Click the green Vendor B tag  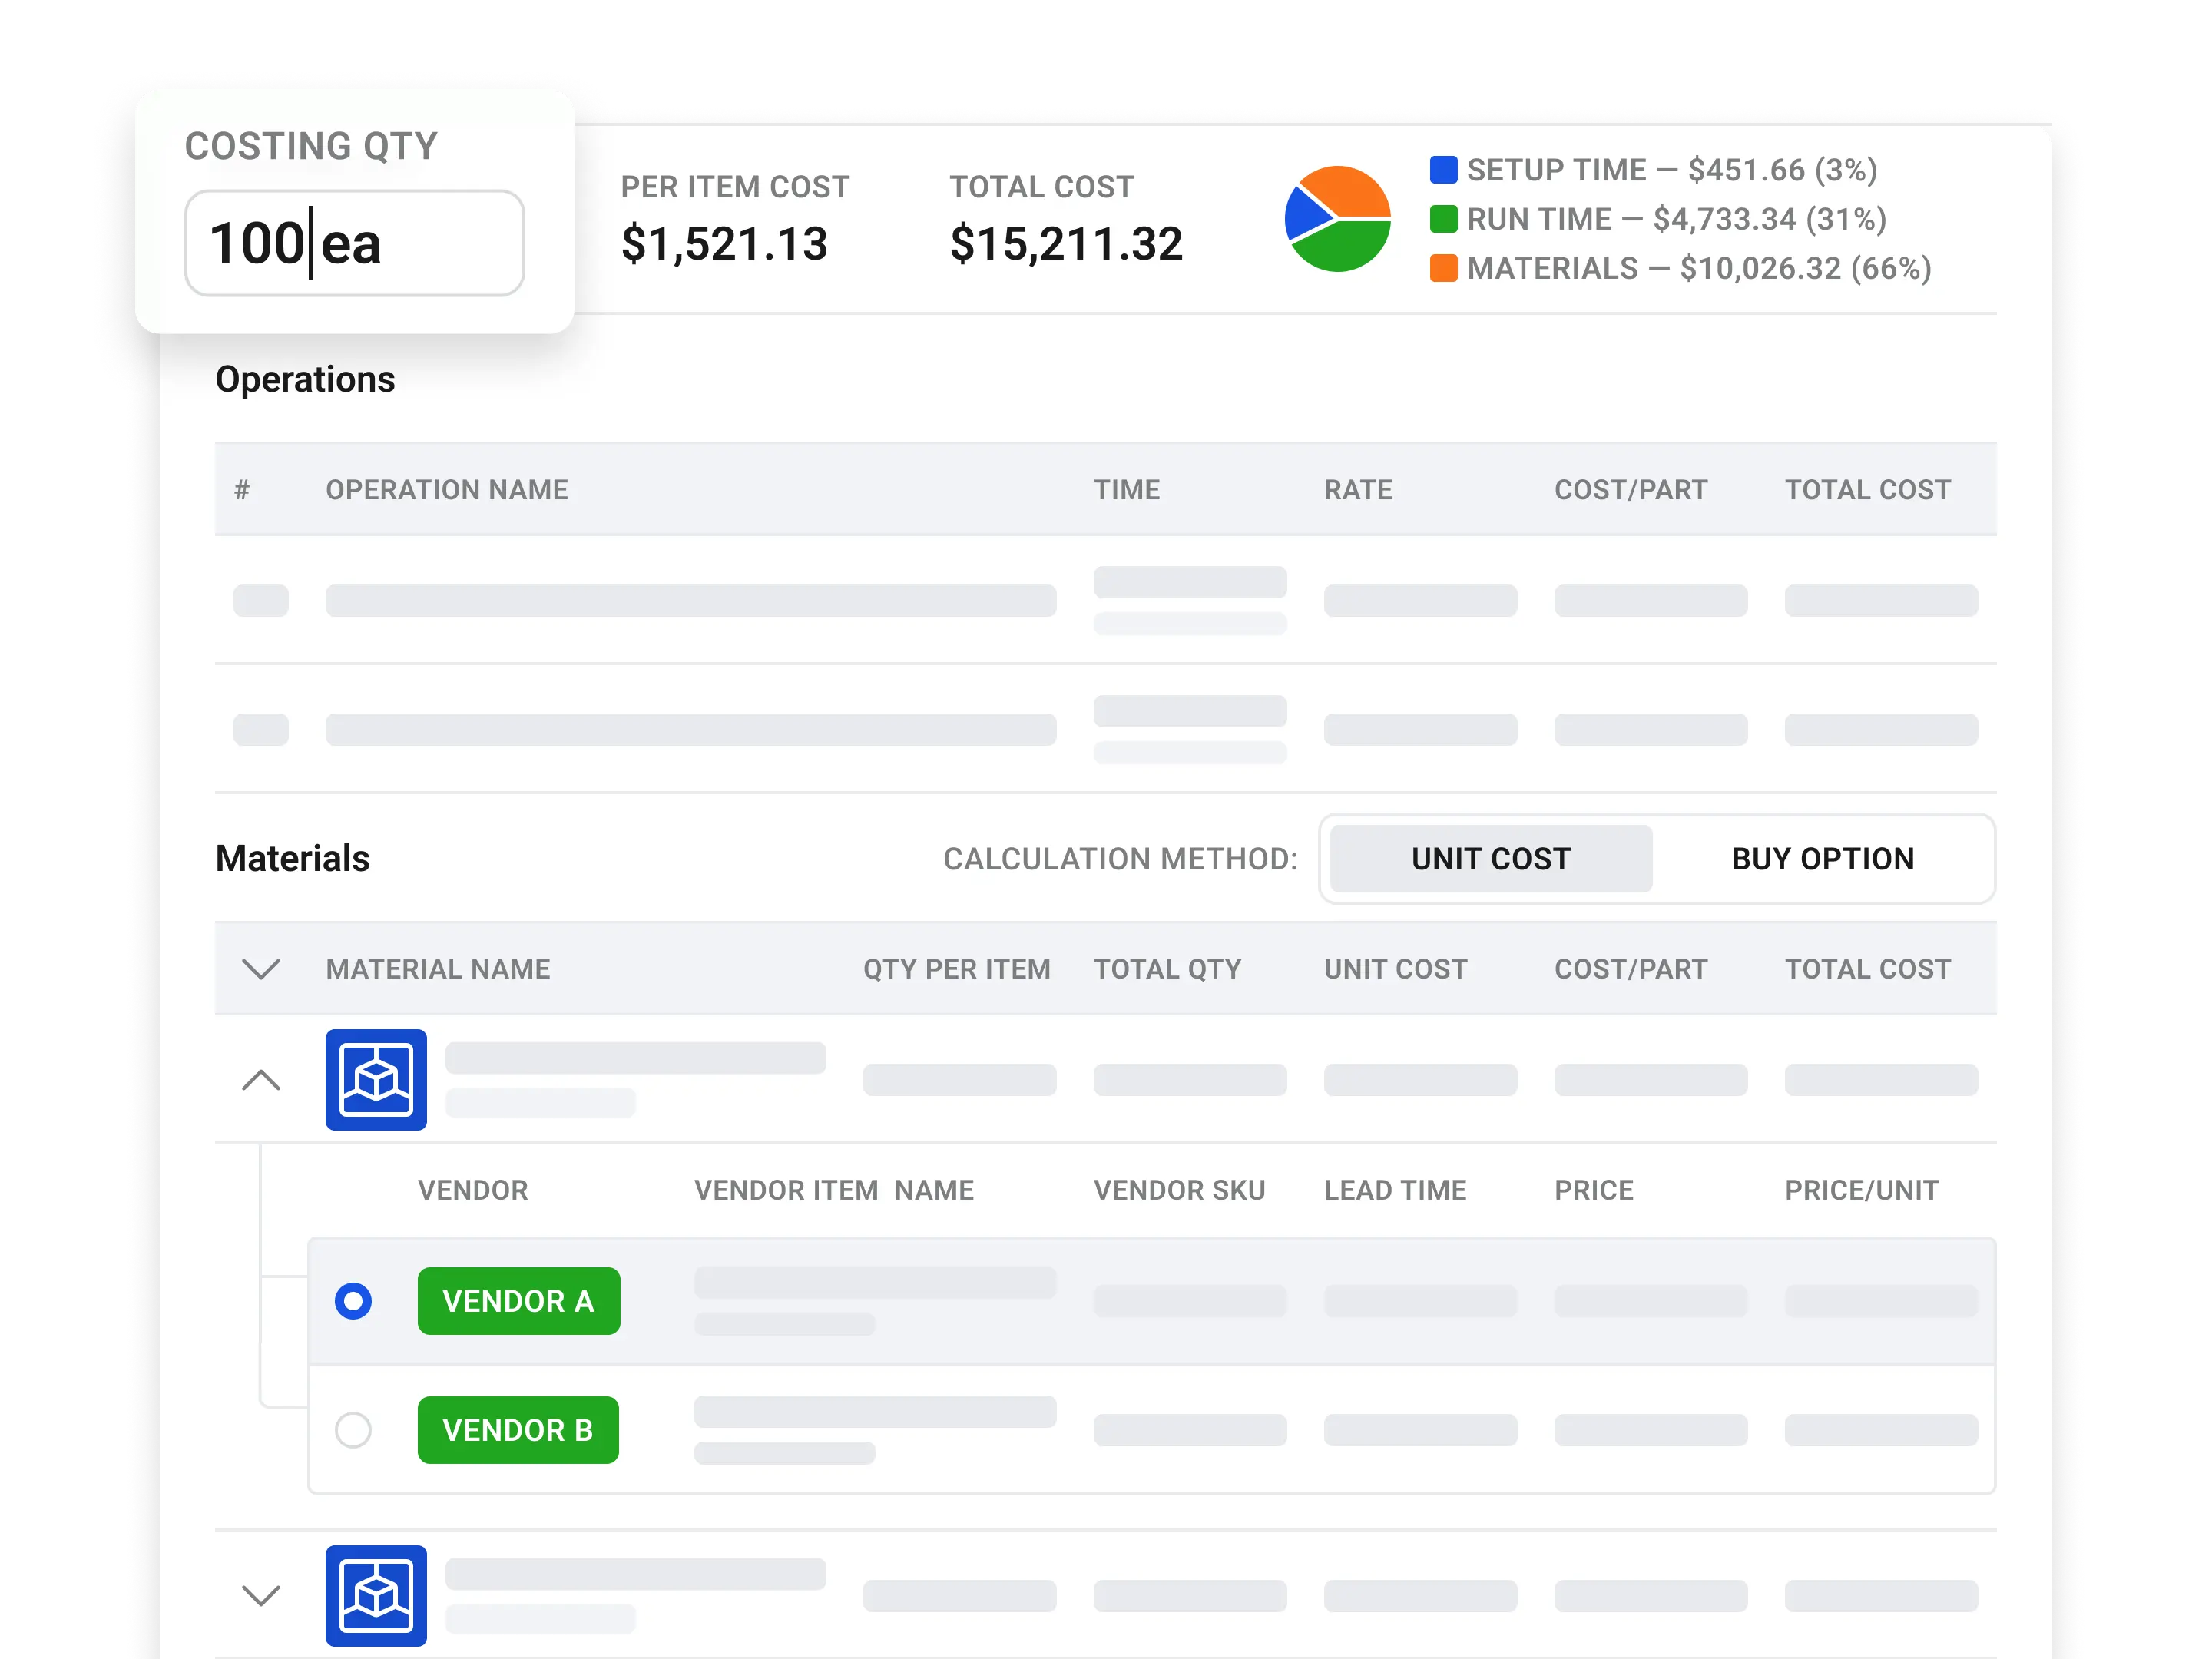coord(518,1429)
